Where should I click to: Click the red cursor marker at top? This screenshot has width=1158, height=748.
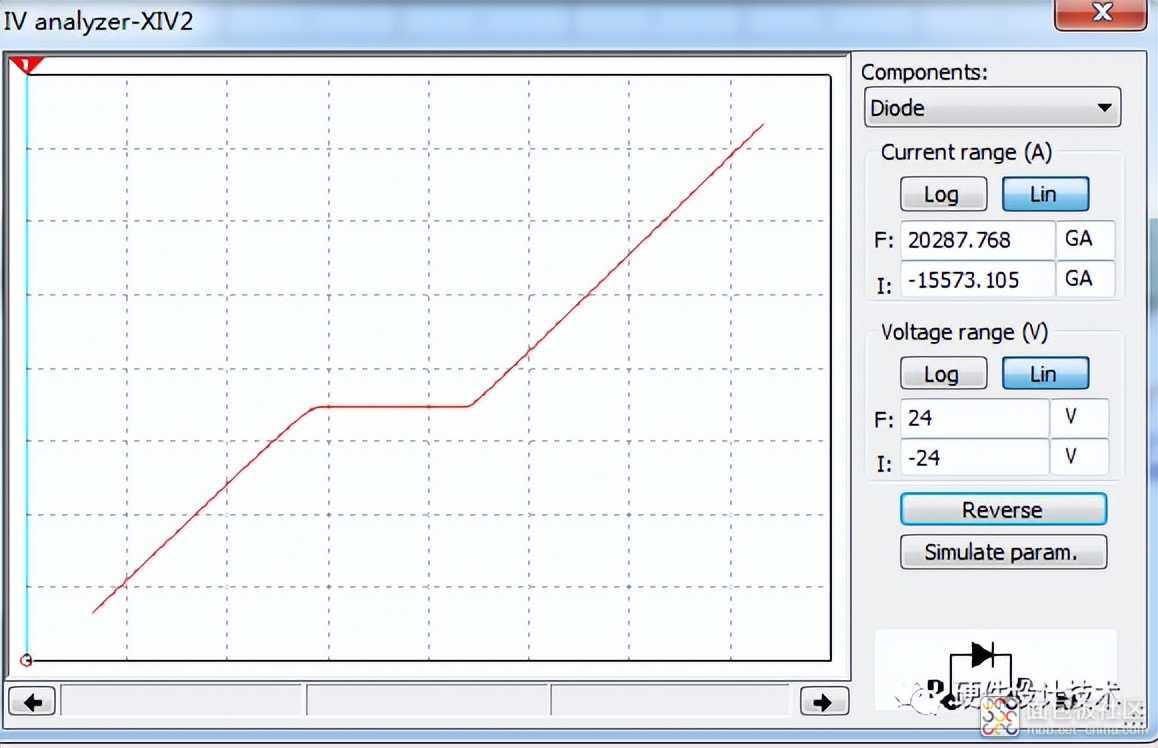(26, 66)
